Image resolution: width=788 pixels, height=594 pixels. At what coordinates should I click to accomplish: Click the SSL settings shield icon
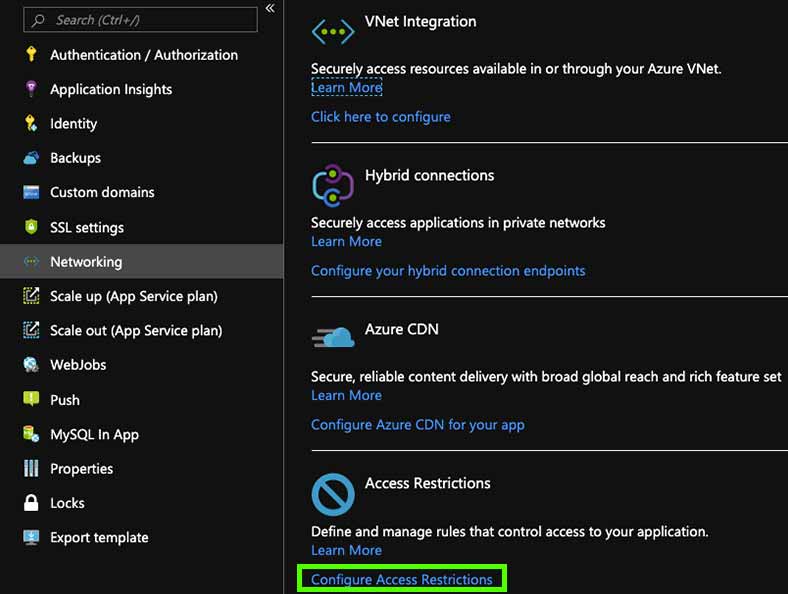31,227
